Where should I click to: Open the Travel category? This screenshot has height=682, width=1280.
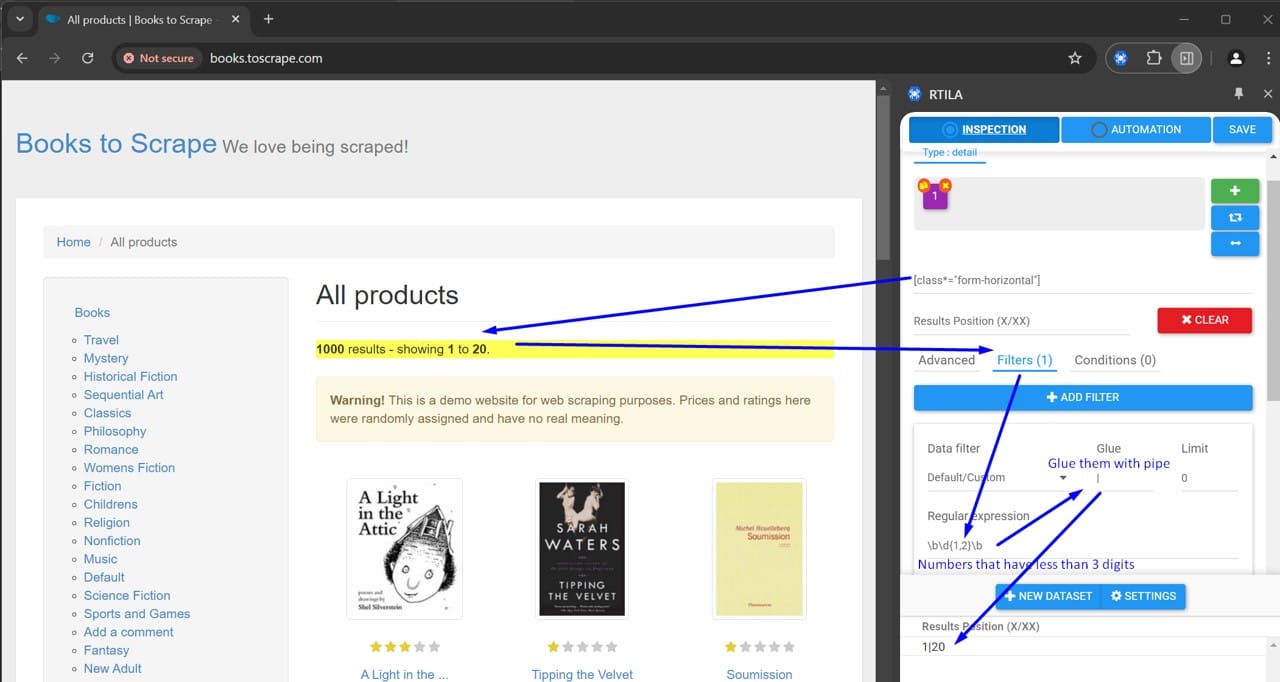[x=101, y=340]
